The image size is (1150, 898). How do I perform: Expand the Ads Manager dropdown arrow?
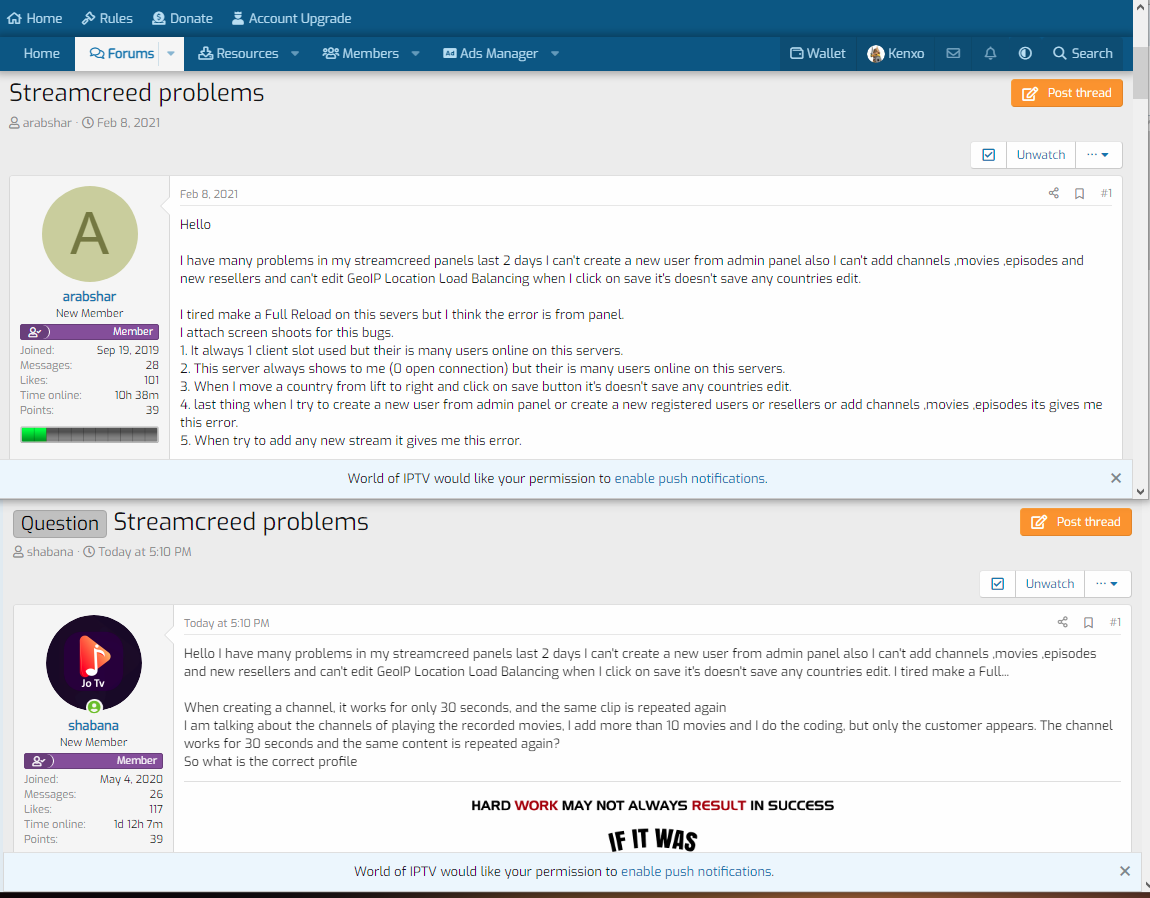554,54
